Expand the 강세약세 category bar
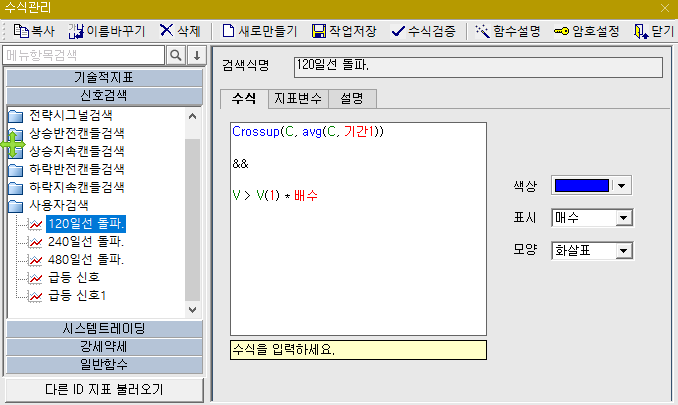Viewport: 678px width, 405px height. click(x=104, y=347)
